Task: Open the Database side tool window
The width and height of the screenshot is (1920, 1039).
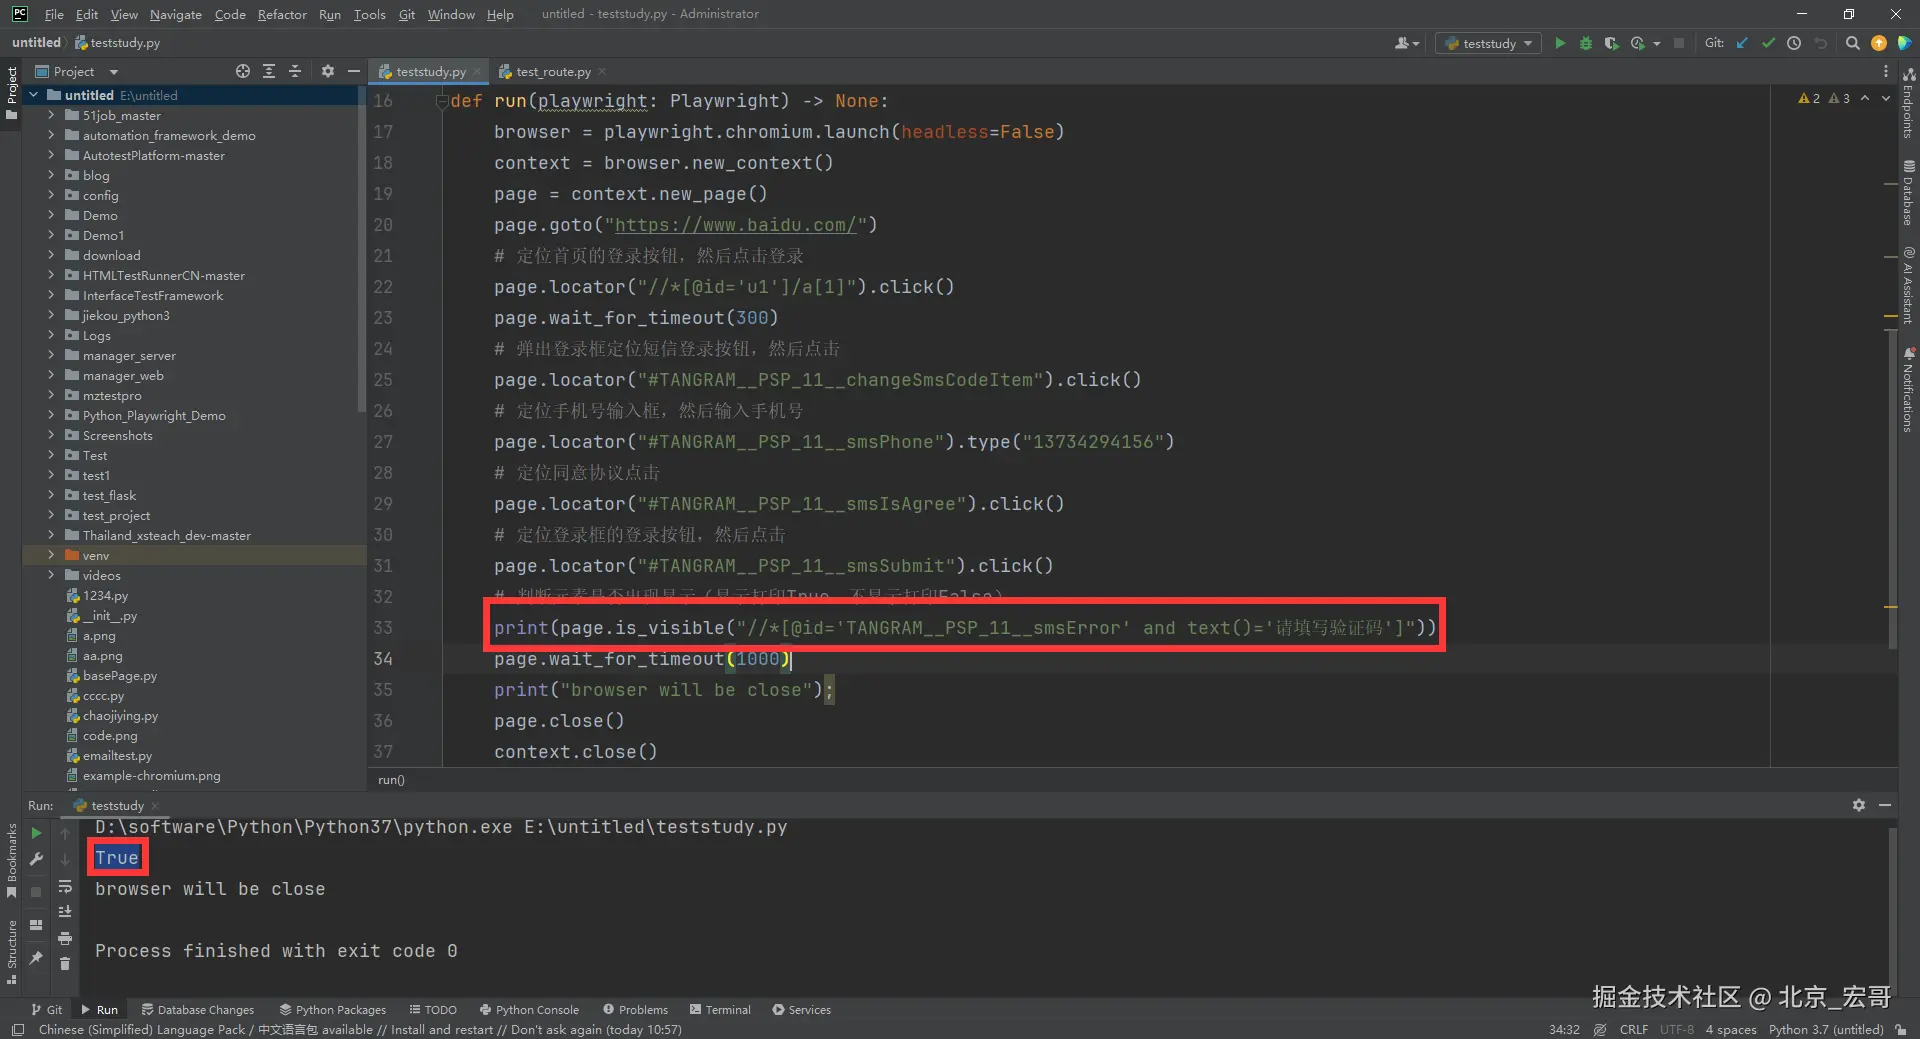Action: (x=1908, y=193)
